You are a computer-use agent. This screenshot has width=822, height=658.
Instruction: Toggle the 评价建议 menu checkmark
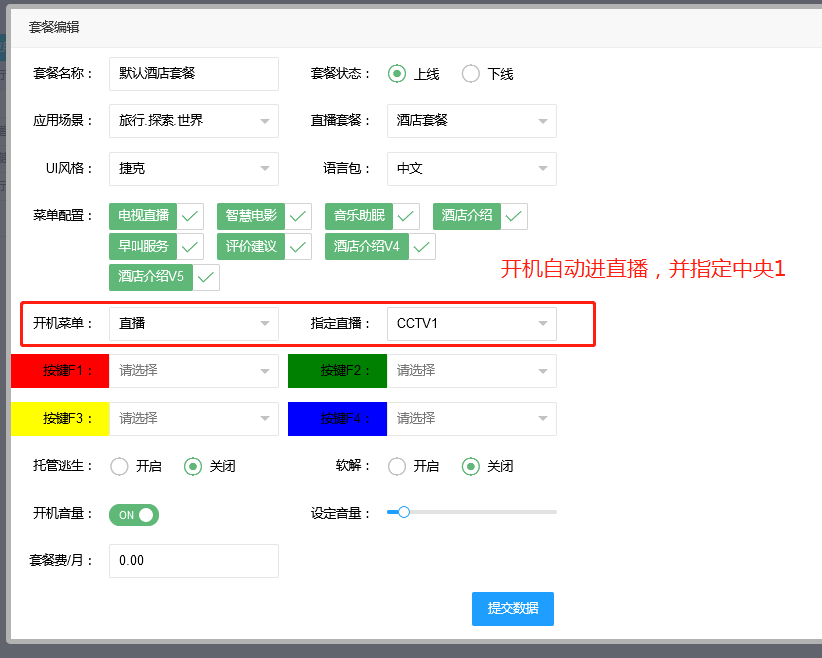click(x=298, y=246)
